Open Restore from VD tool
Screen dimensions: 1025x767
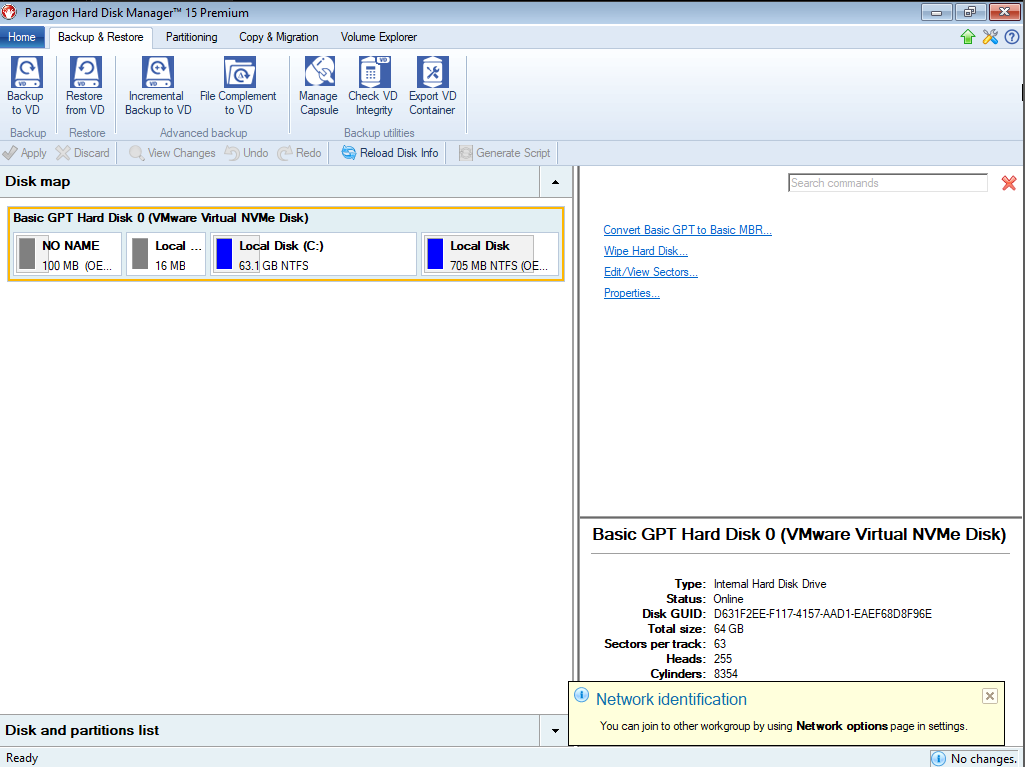coord(85,86)
